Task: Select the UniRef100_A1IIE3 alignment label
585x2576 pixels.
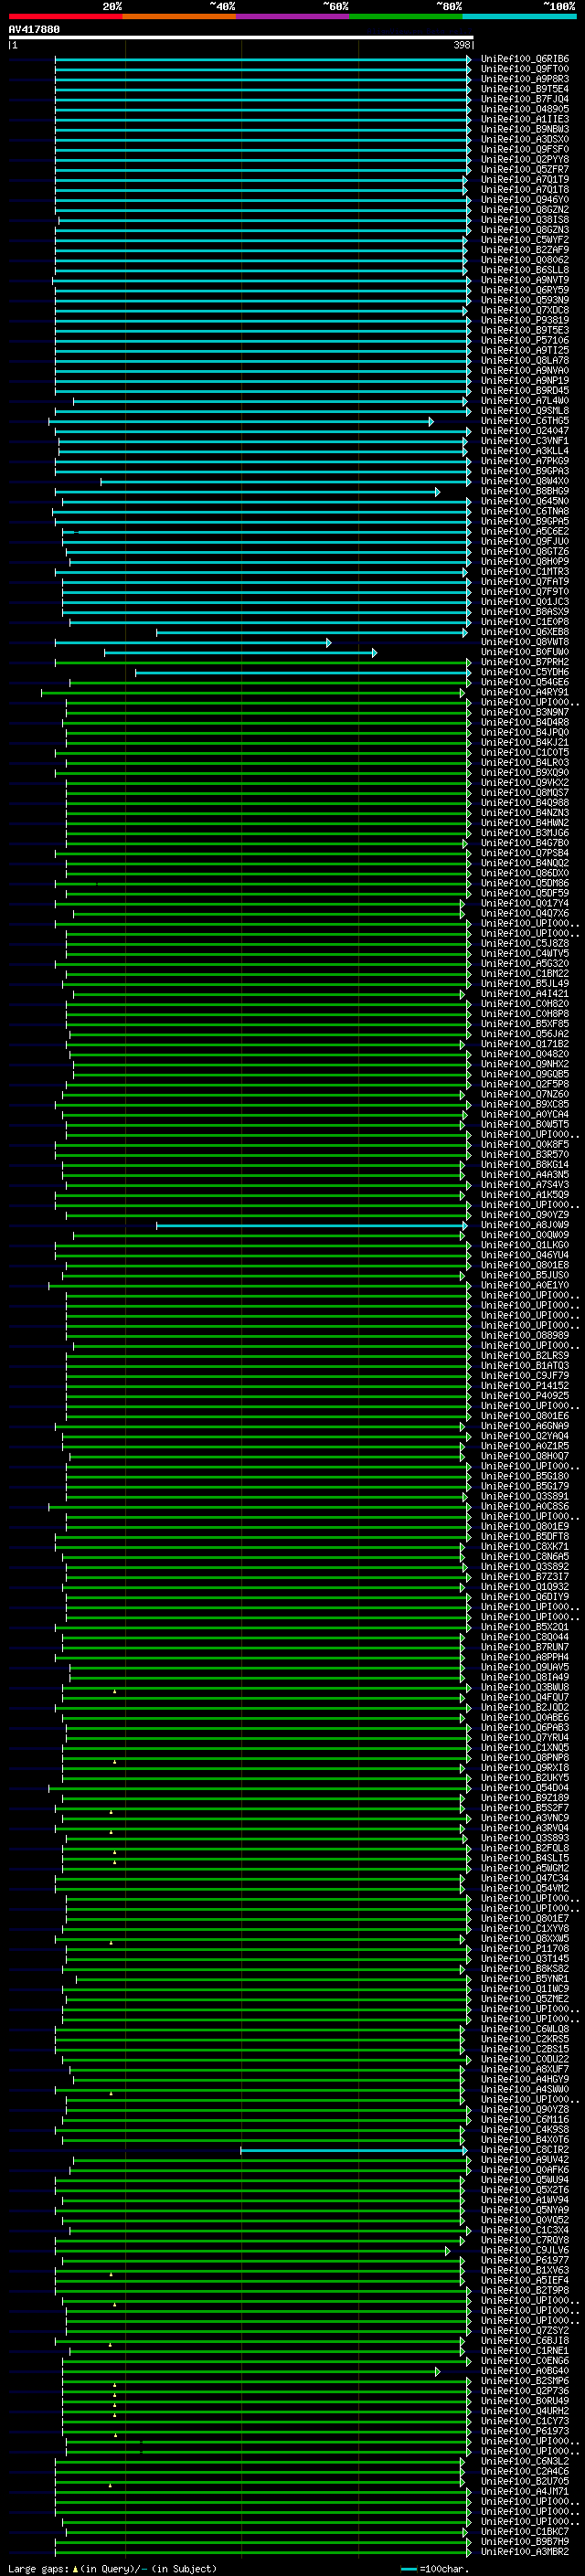Action: [x=524, y=119]
